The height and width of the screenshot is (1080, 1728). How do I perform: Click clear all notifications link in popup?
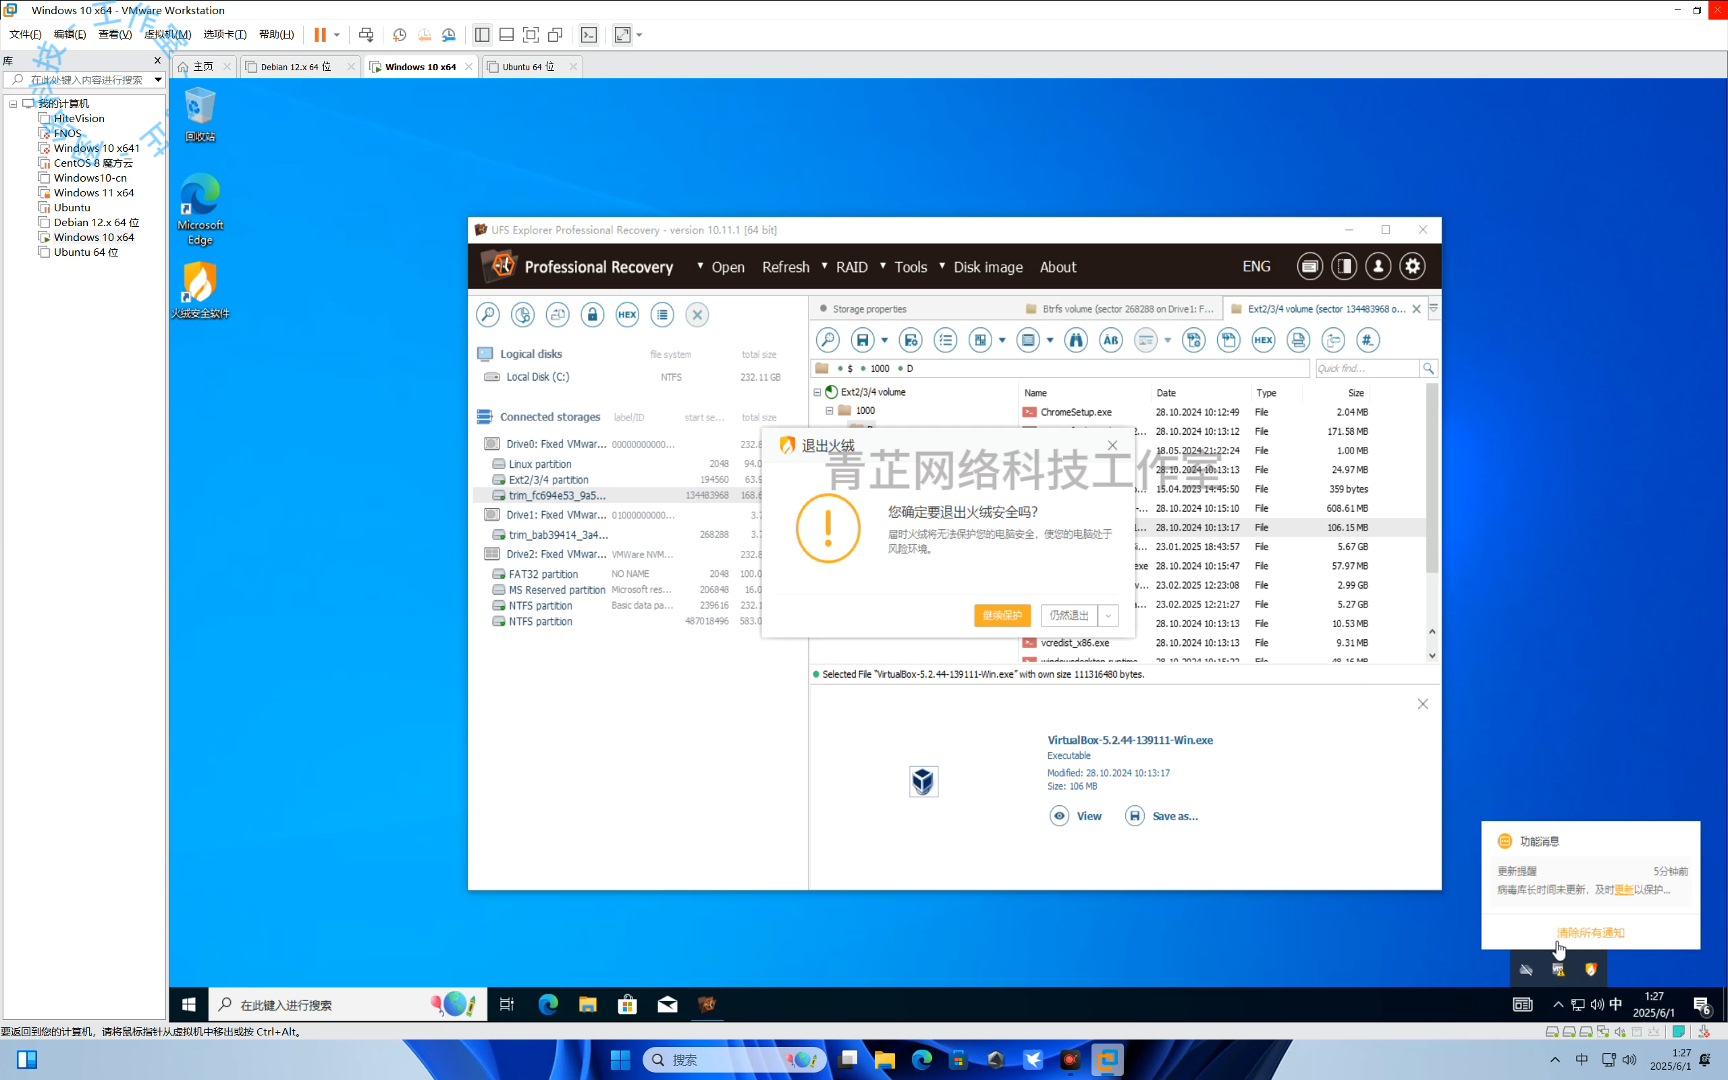tap(1590, 933)
